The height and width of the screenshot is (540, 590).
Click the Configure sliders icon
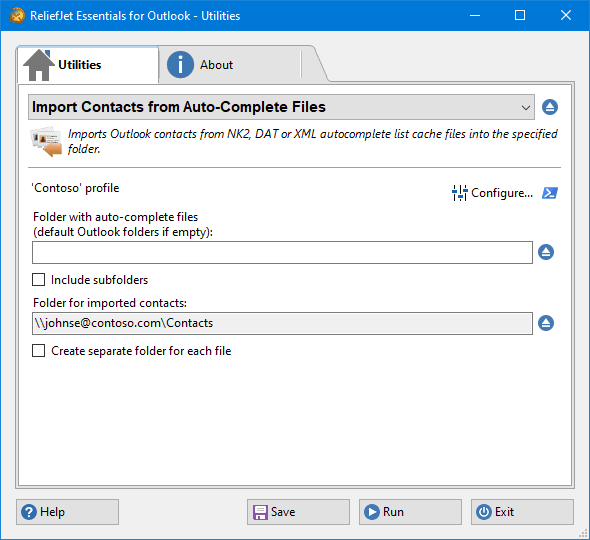click(459, 193)
